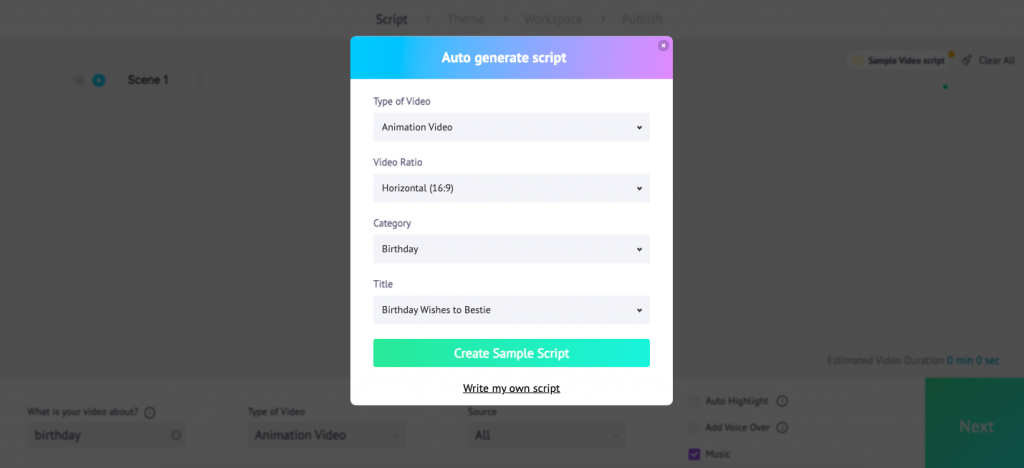Grab the Scene 1 drag handle icon
This screenshot has width=1024, height=468.
(200, 80)
